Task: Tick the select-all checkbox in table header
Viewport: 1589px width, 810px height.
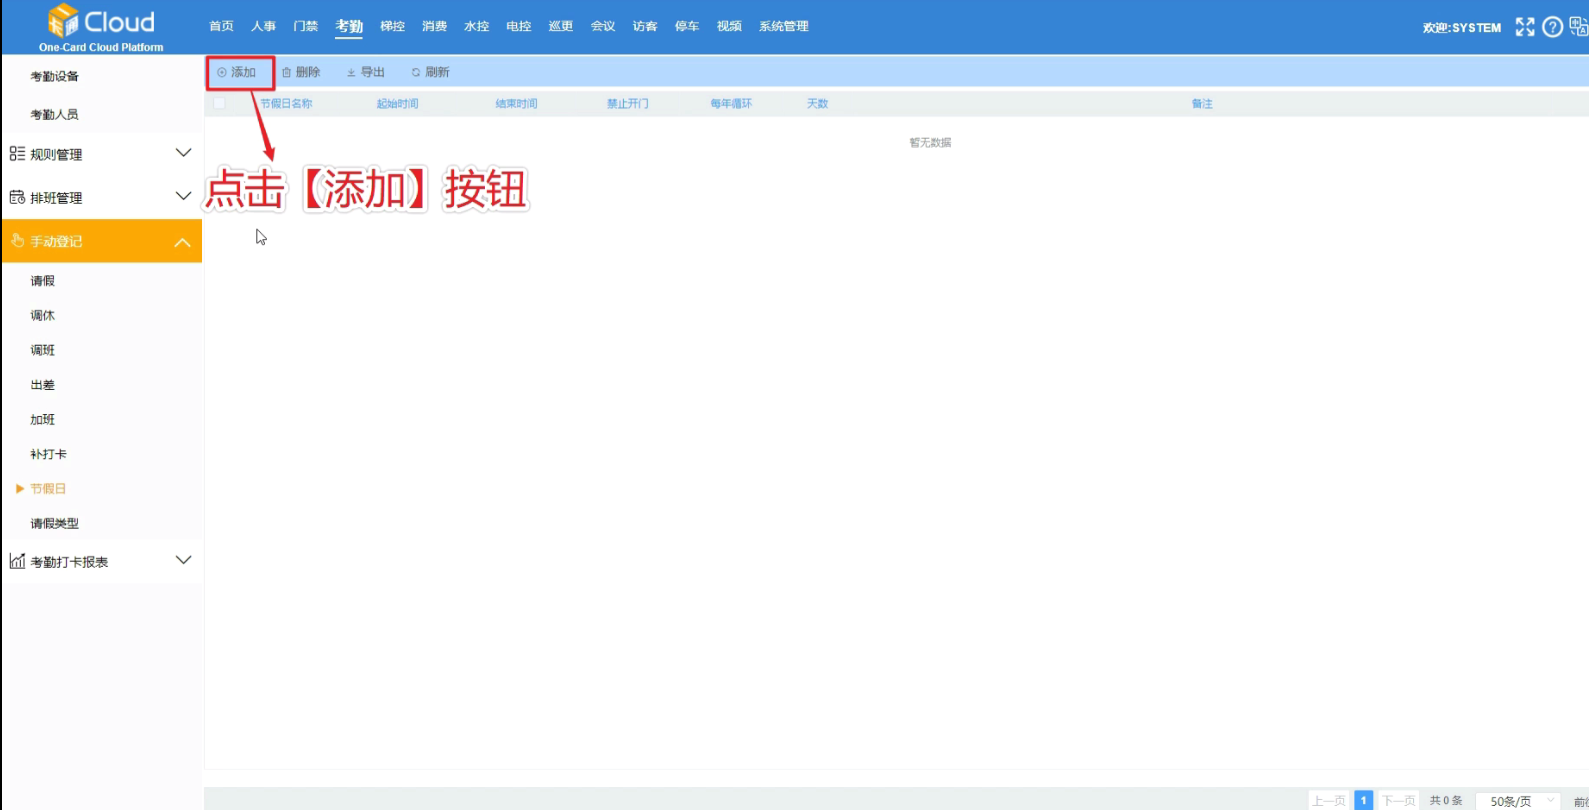Action: [219, 103]
